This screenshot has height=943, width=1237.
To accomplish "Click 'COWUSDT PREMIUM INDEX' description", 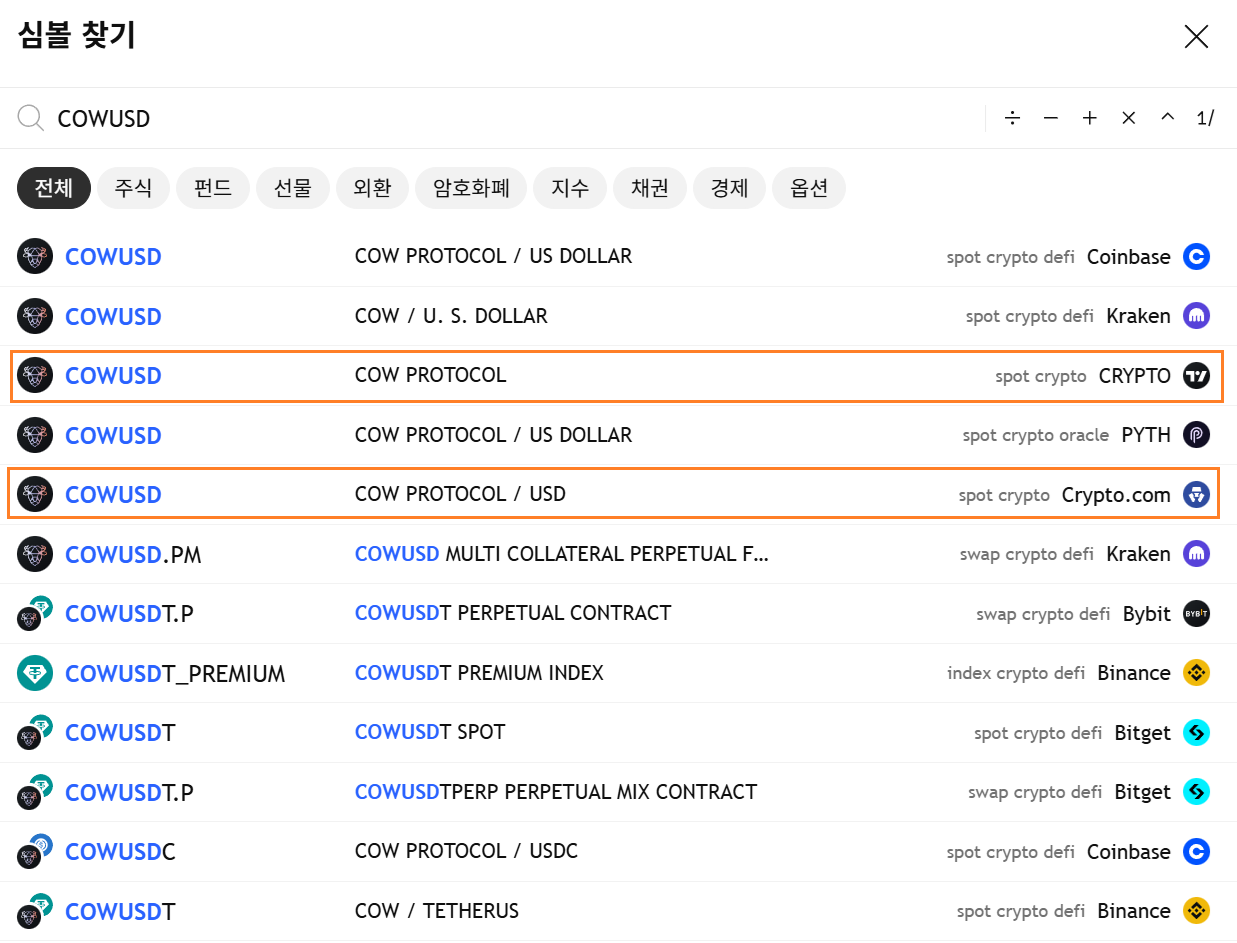I will click(x=479, y=672).
